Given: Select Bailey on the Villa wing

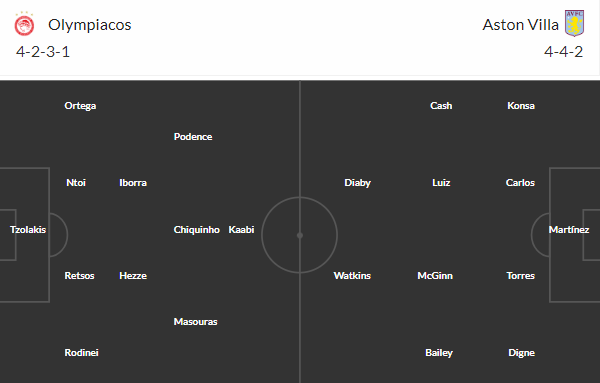Looking at the screenshot, I should (439, 353).
